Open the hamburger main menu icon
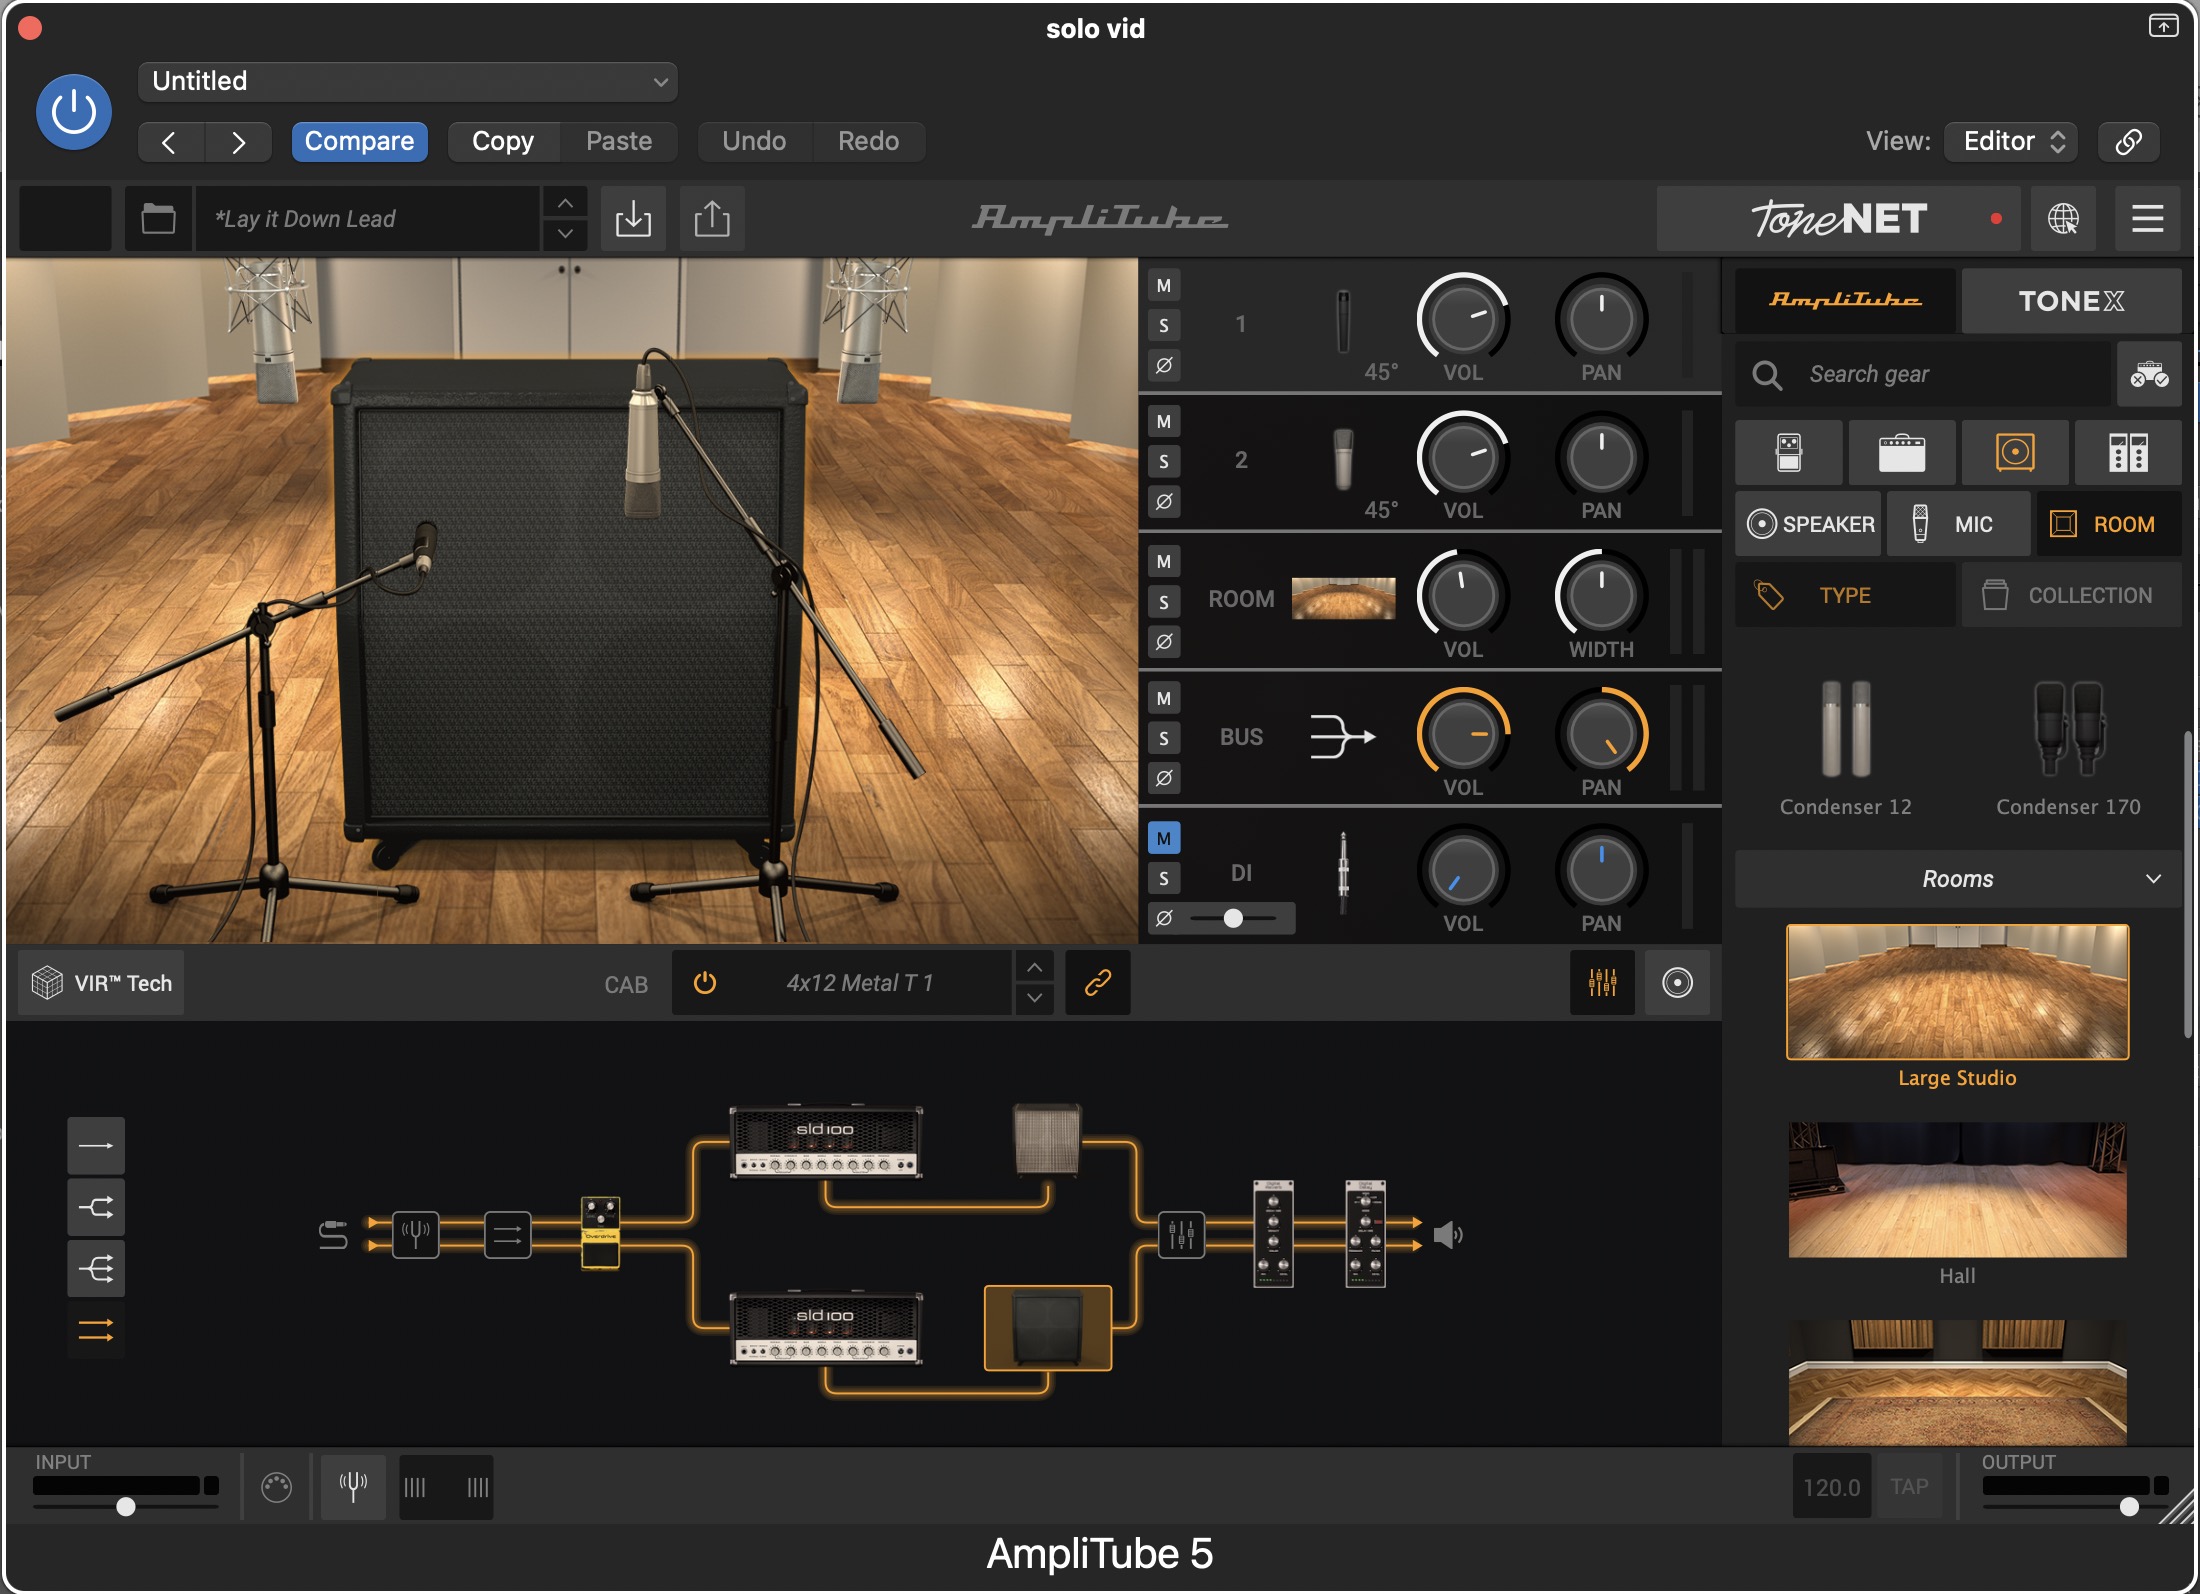Screen dimensions: 2200x1594 2147,218
